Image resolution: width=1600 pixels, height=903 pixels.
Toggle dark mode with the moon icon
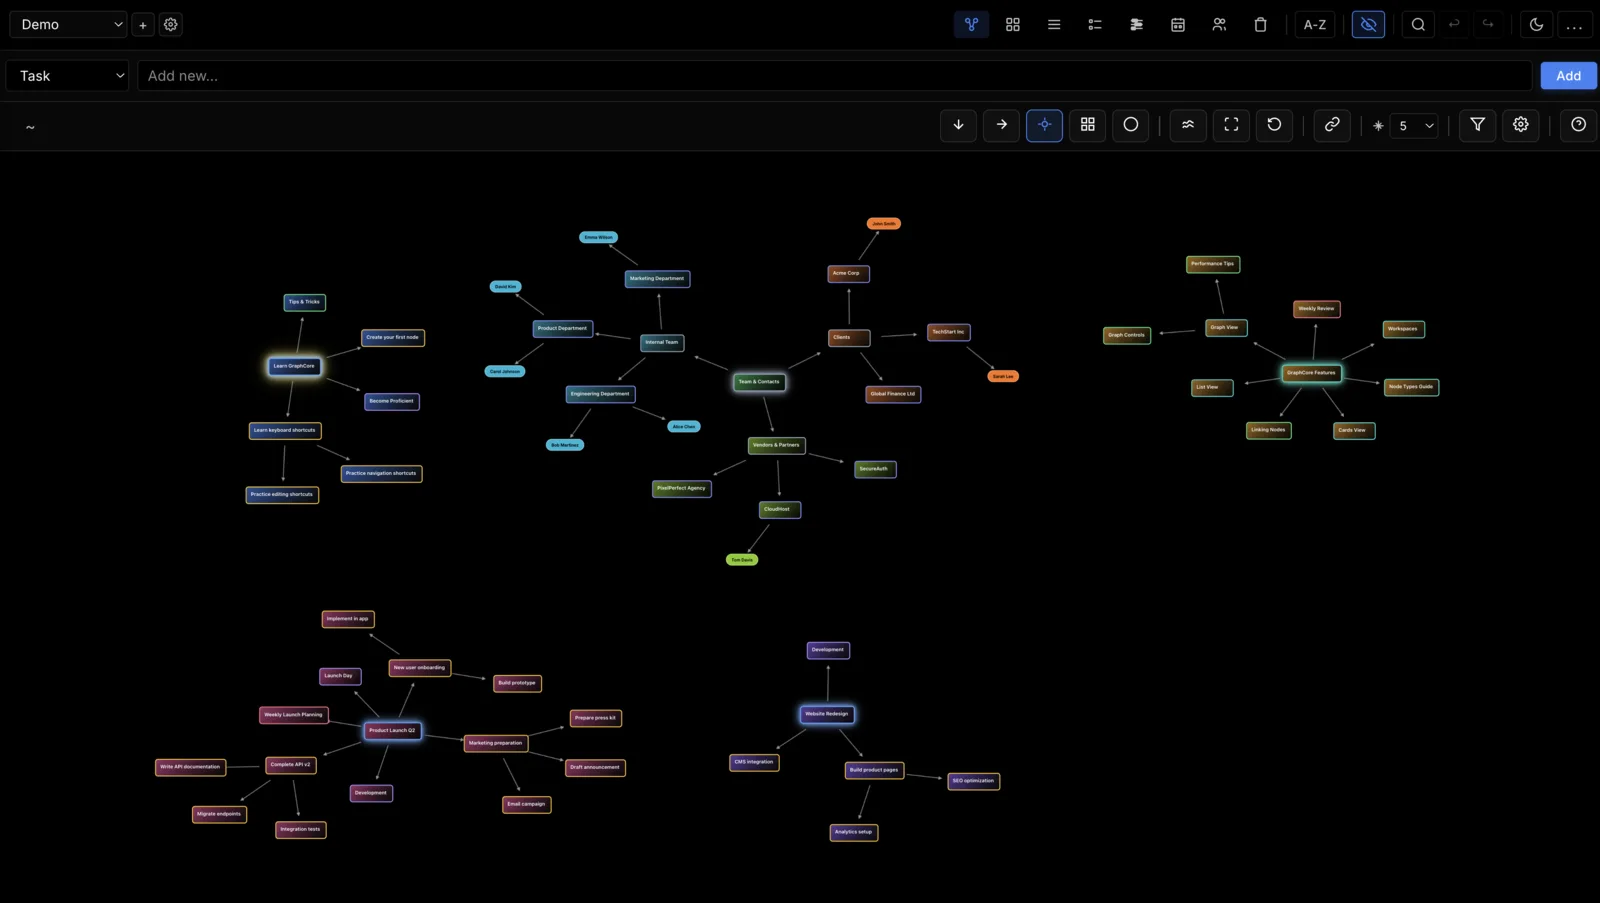coord(1537,24)
